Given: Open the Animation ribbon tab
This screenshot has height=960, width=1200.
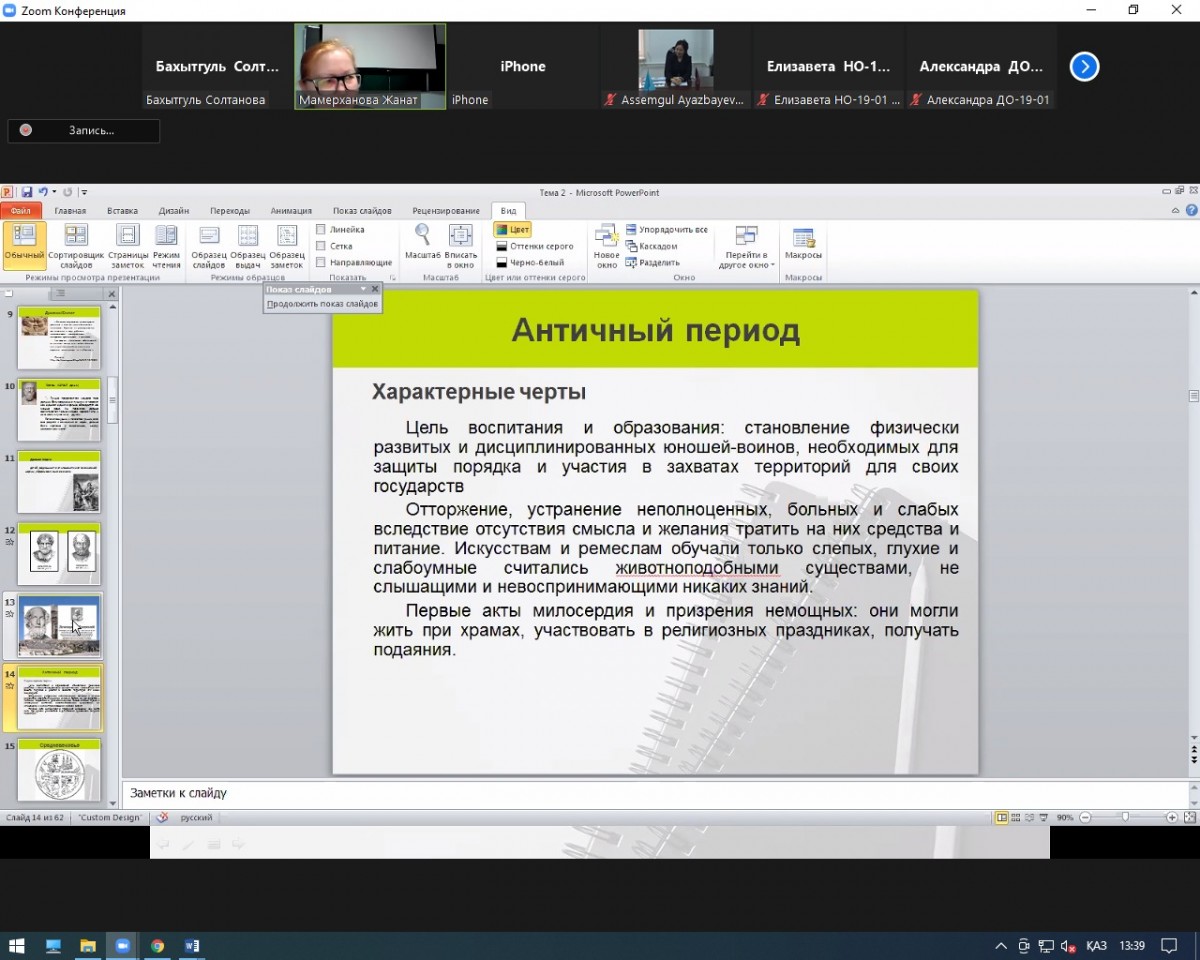Looking at the screenshot, I should coord(291,211).
